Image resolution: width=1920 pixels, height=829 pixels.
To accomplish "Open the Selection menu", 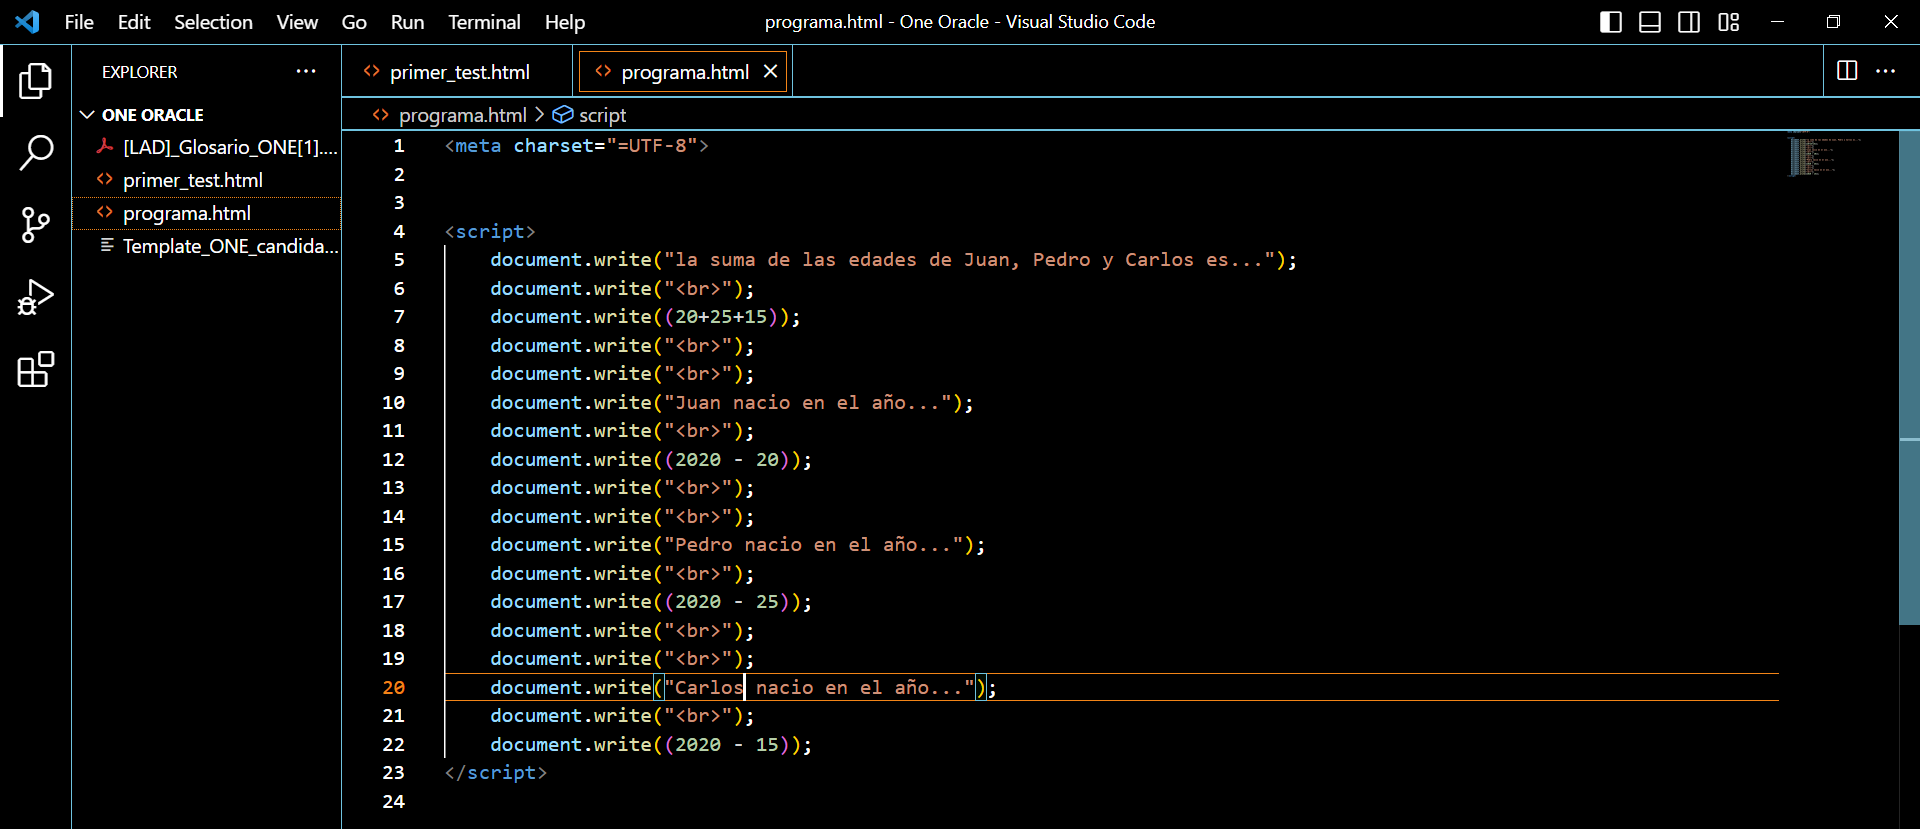I will coord(213,22).
